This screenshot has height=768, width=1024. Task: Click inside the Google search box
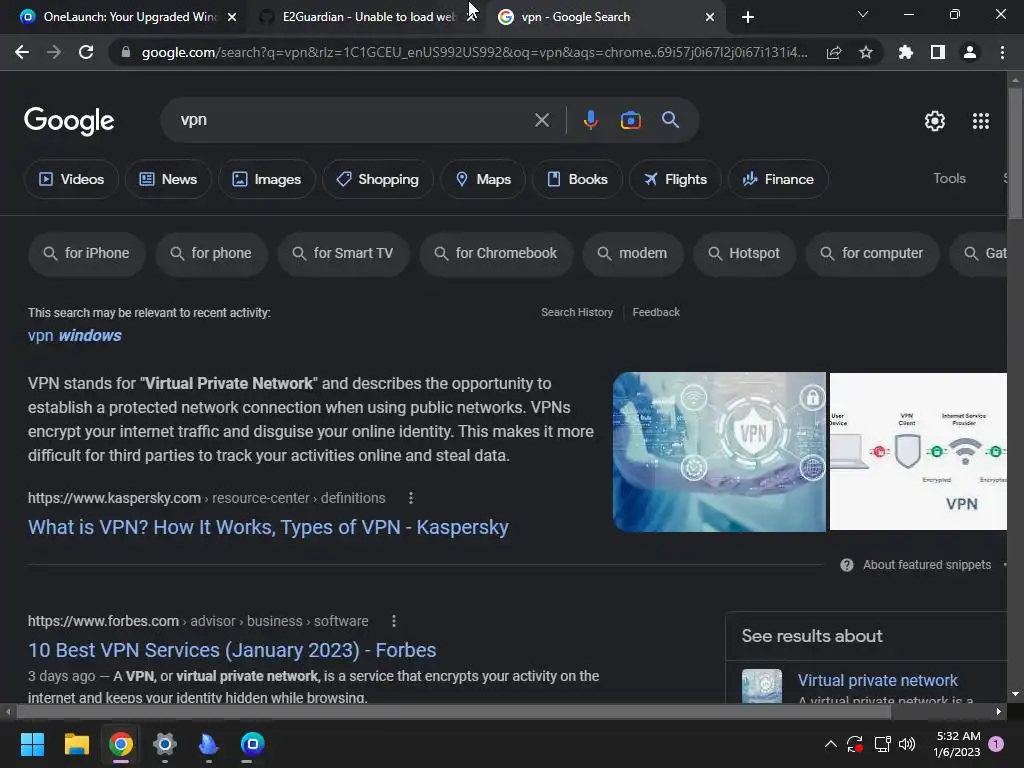(353, 120)
